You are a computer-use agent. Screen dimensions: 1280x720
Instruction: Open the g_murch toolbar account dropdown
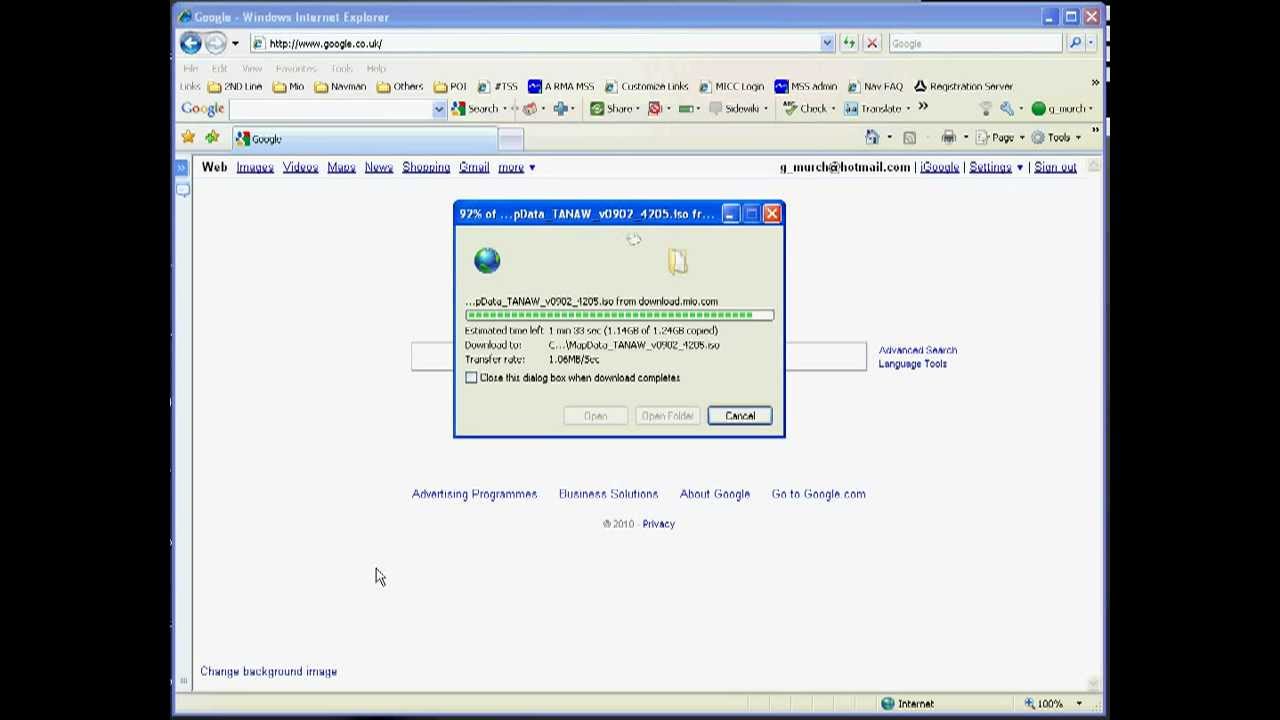click(1062, 108)
